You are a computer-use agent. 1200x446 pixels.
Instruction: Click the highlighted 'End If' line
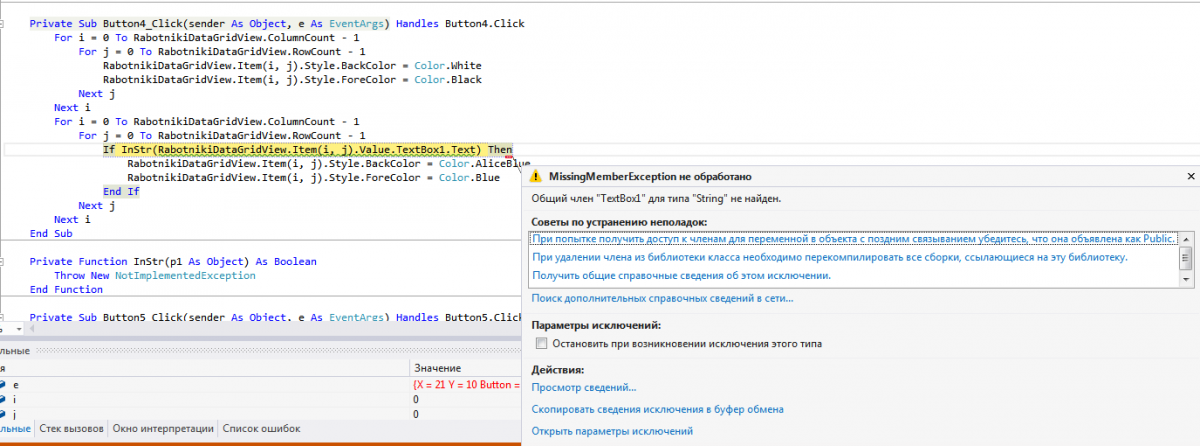[x=121, y=191]
